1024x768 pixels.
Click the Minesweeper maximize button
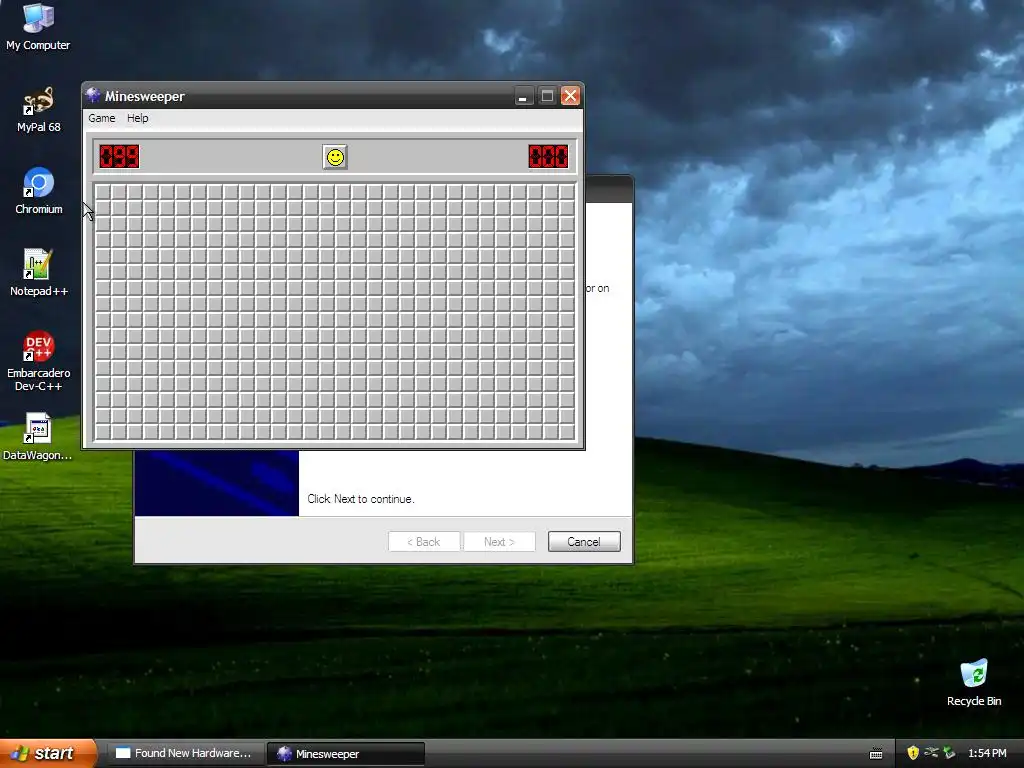(x=547, y=96)
